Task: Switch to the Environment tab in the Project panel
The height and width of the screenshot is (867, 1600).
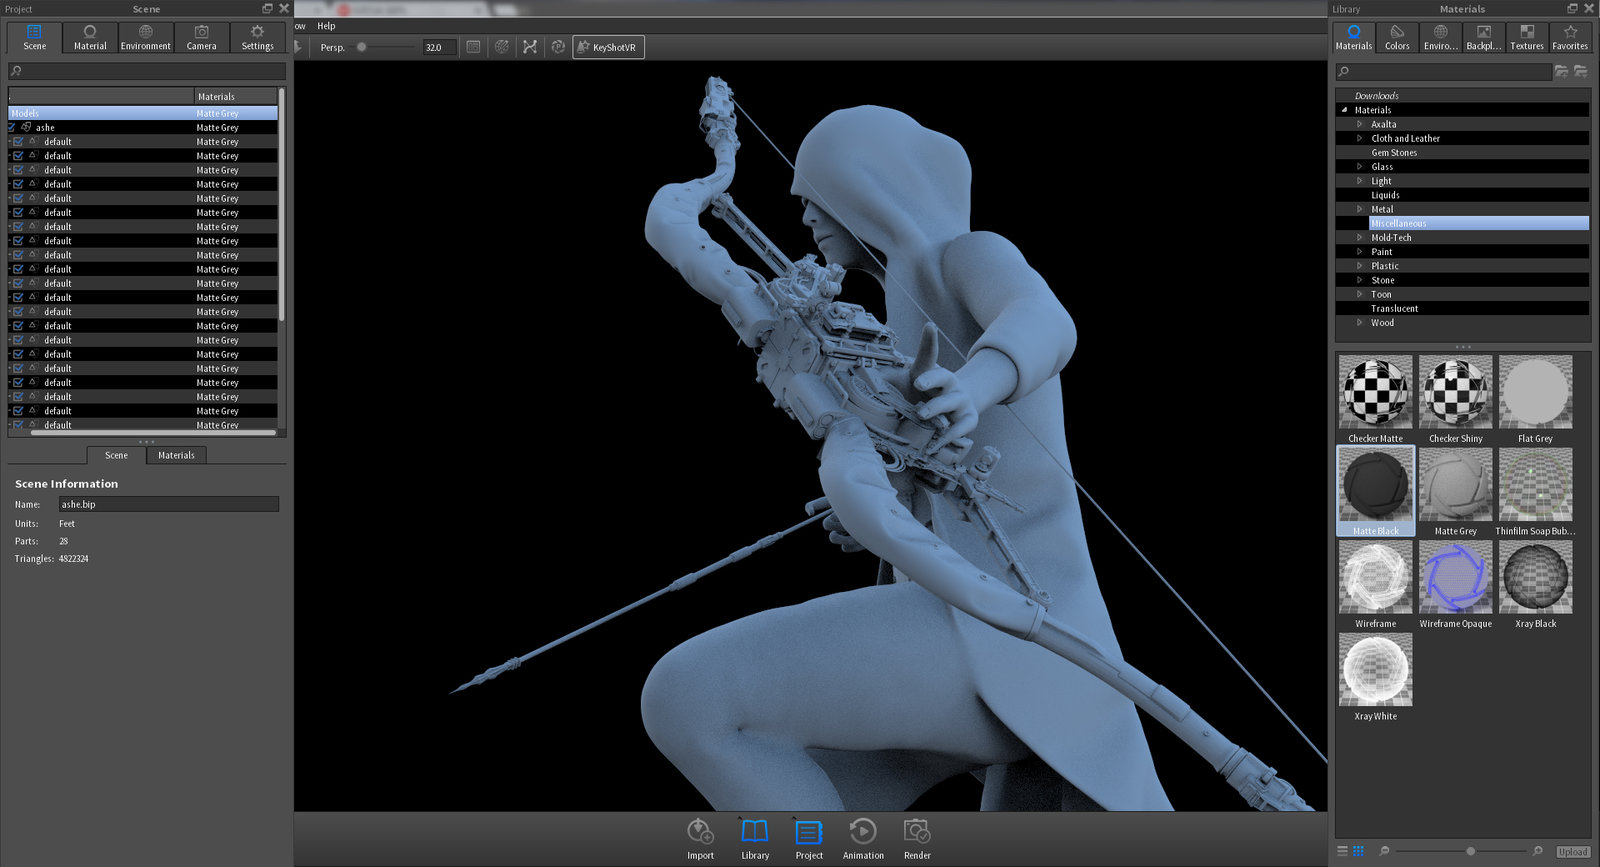Action: coord(146,38)
